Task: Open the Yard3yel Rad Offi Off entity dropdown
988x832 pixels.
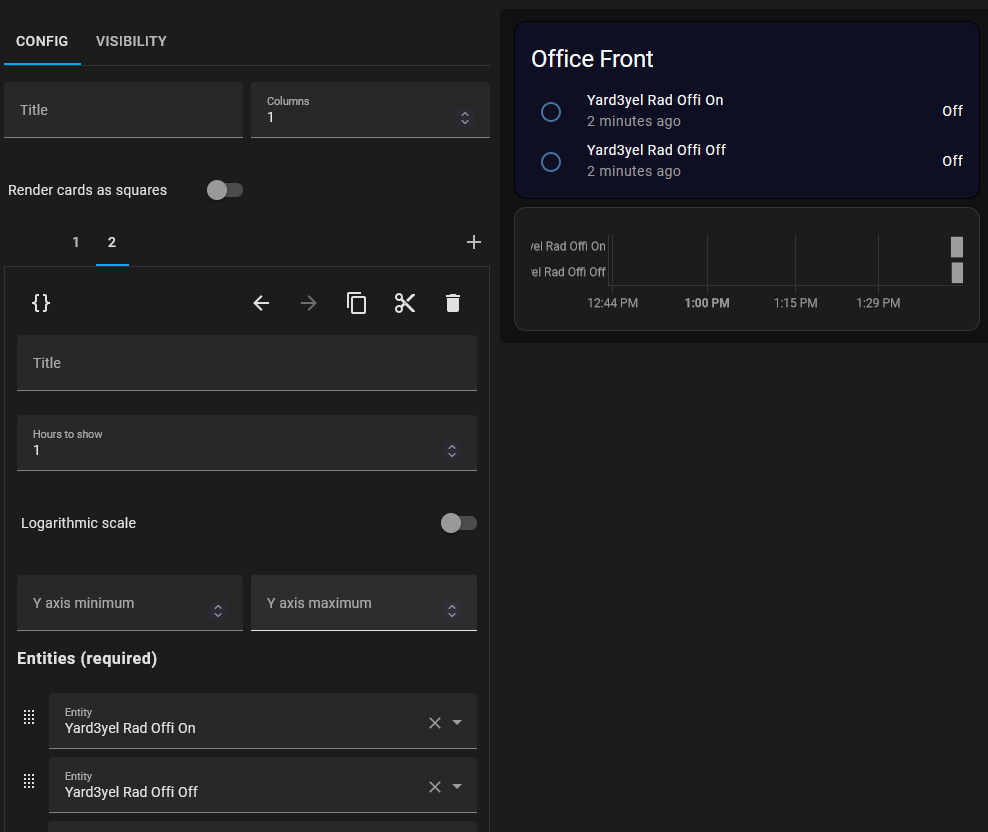Action: coord(457,786)
